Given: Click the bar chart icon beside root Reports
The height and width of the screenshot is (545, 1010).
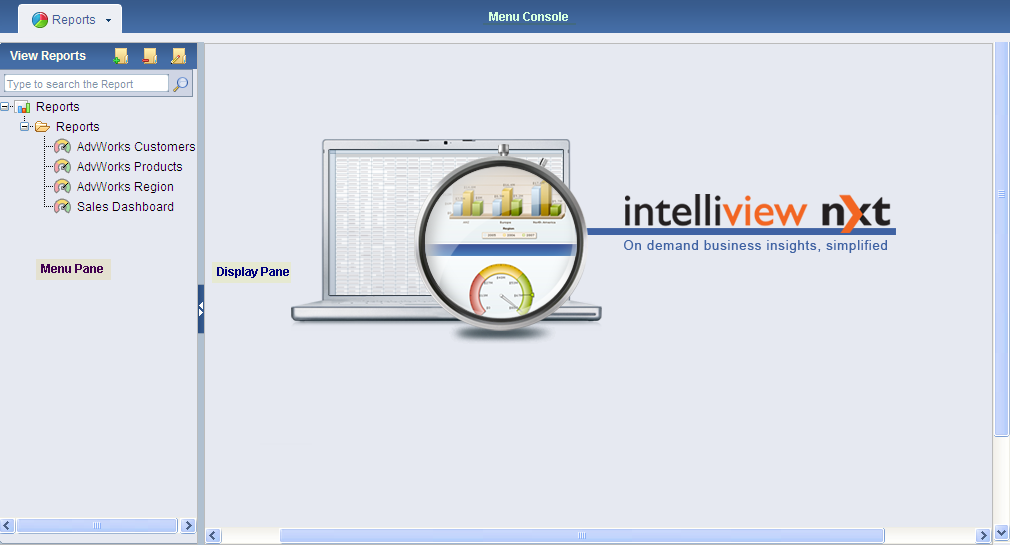Looking at the screenshot, I should pos(24,107).
